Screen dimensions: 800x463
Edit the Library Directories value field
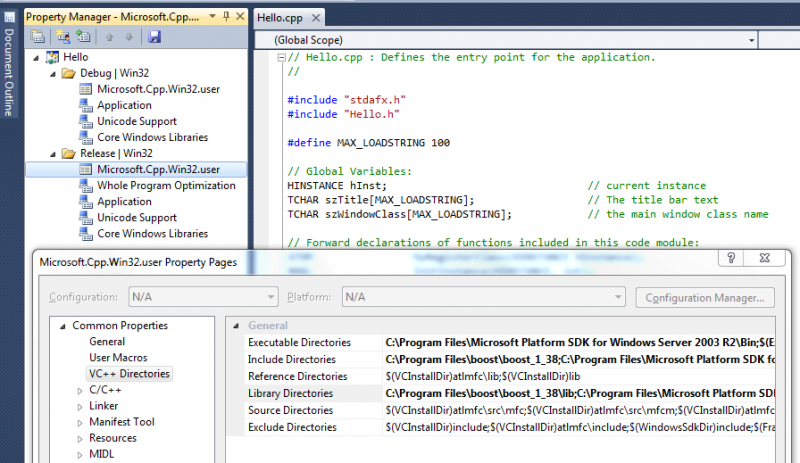pos(579,393)
